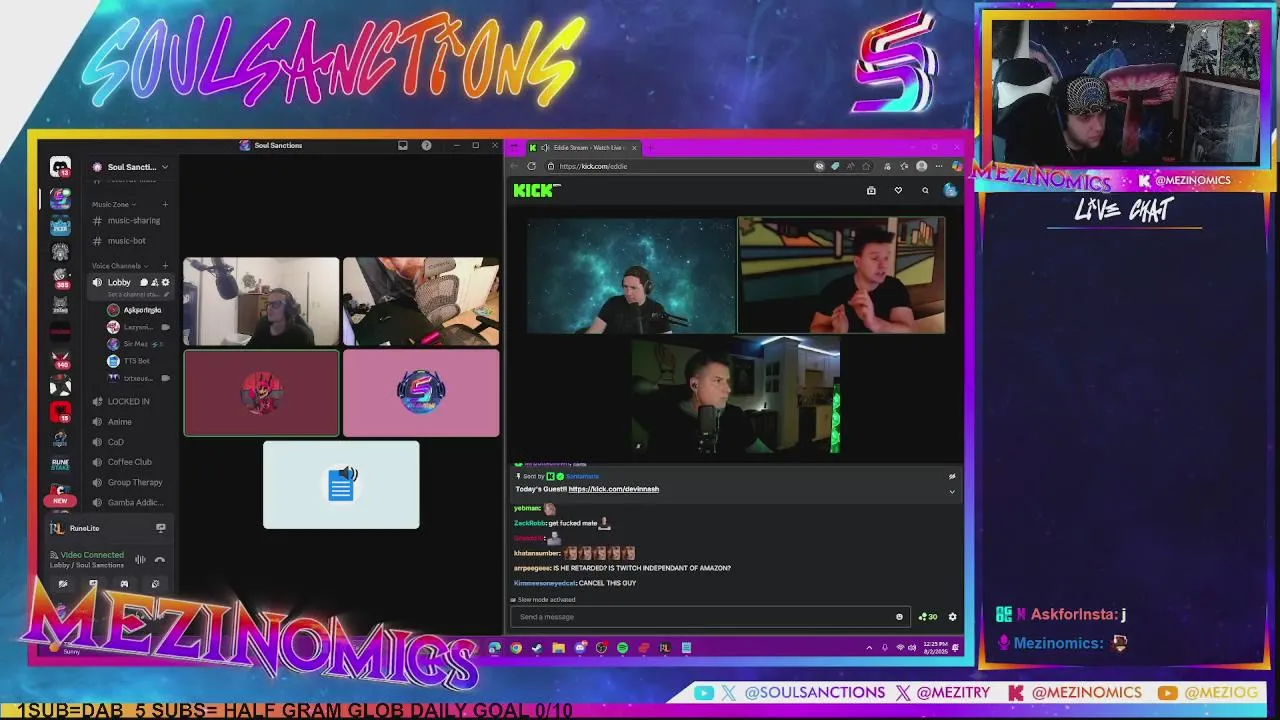Open Kick following heart icon
This screenshot has height=720, width=1280.
898,190
